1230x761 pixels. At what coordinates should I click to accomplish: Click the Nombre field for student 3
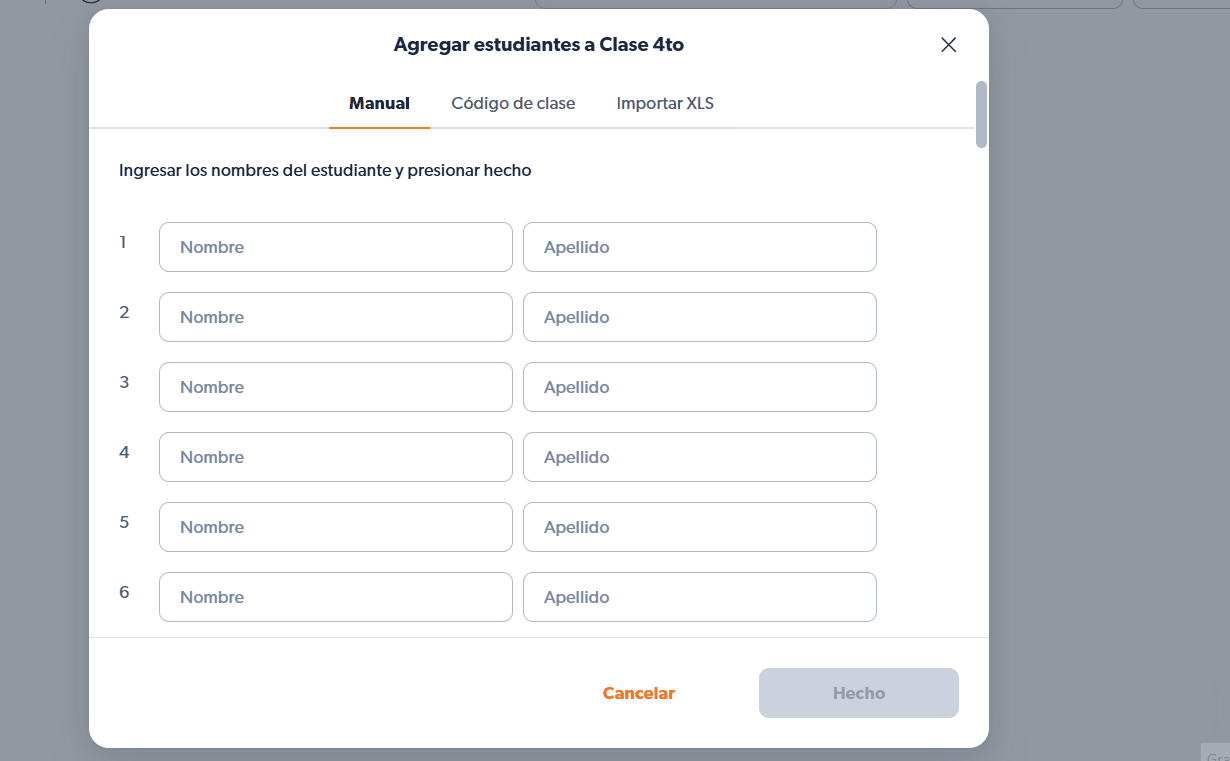[x=335, y=387]
